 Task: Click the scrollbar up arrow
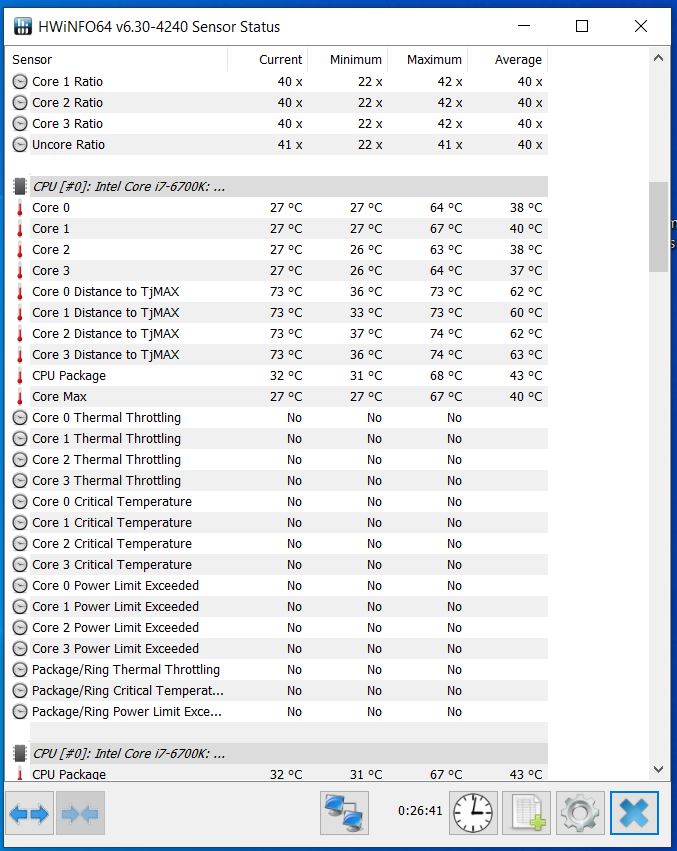(659, 58)
